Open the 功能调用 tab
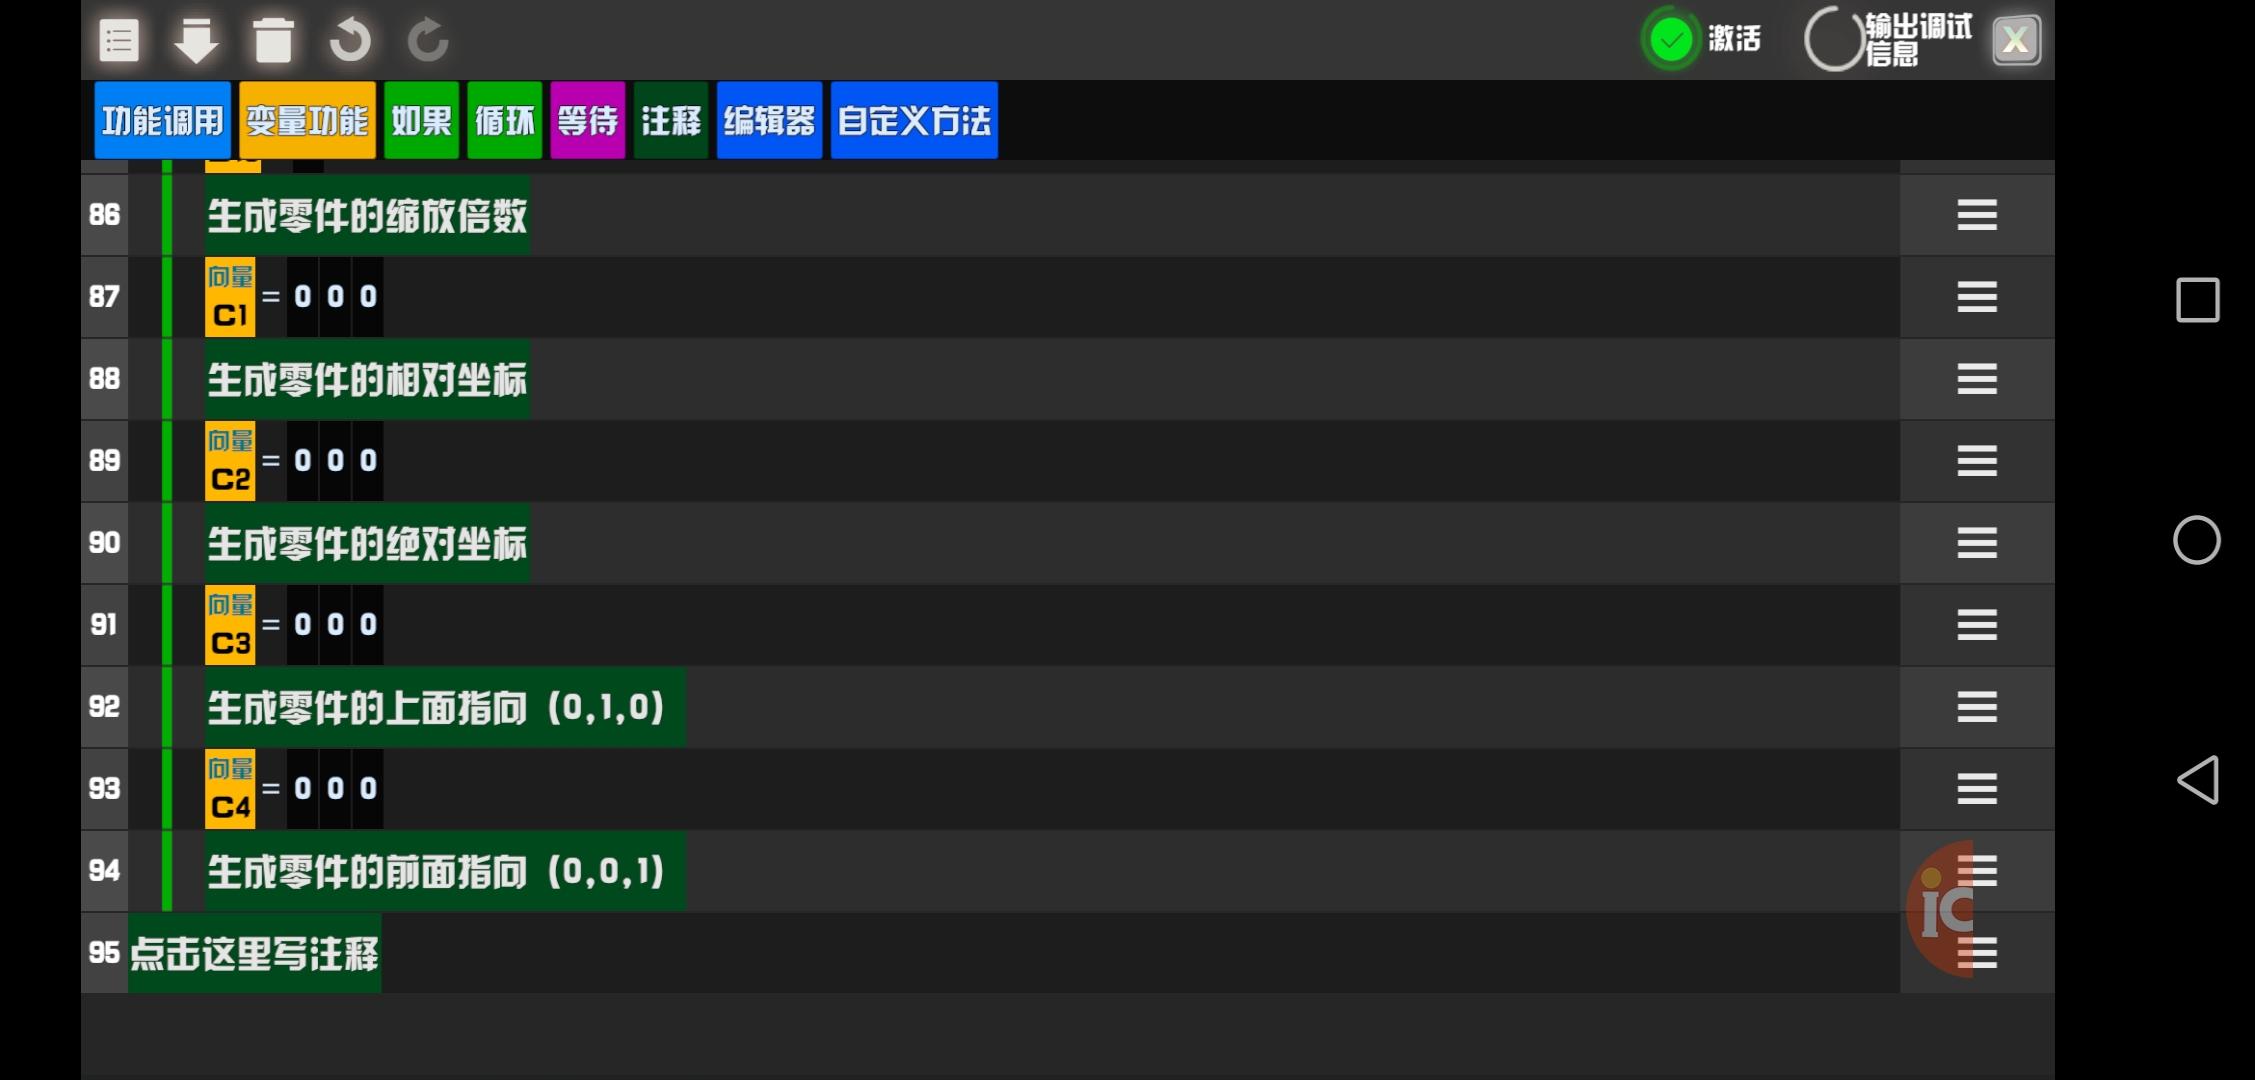 click(163, 121)
